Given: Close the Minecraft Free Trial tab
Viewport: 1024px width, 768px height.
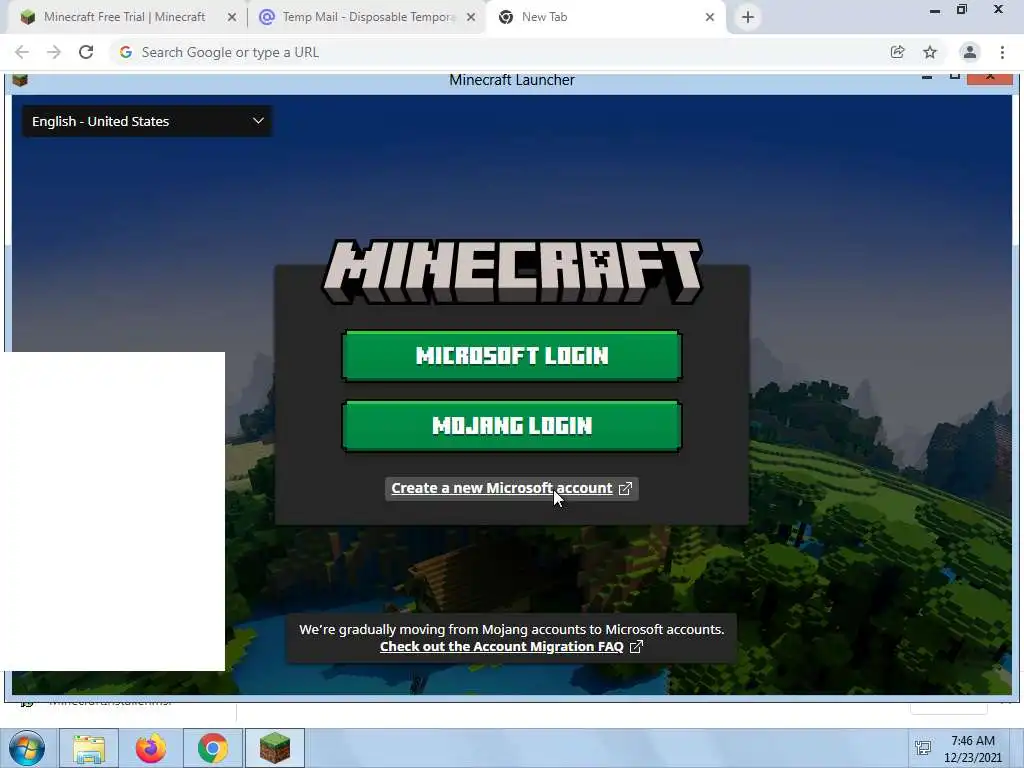Looking at the screenshot, I should pyautogui.click(x=232, y=18).
